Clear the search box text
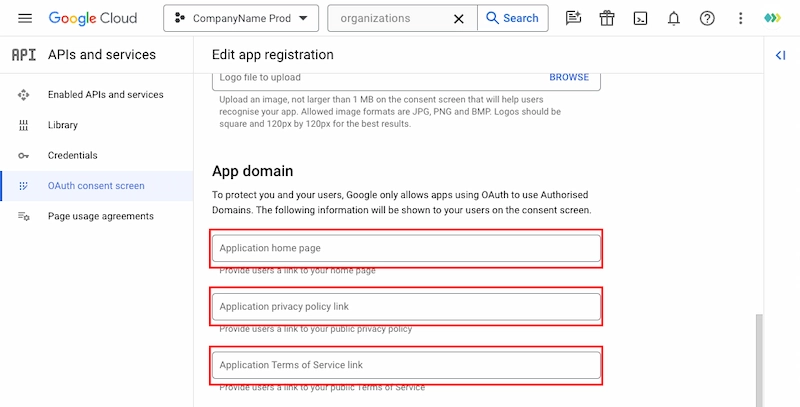The width and height of the screenshot is (800, 407). pos(459,19)
